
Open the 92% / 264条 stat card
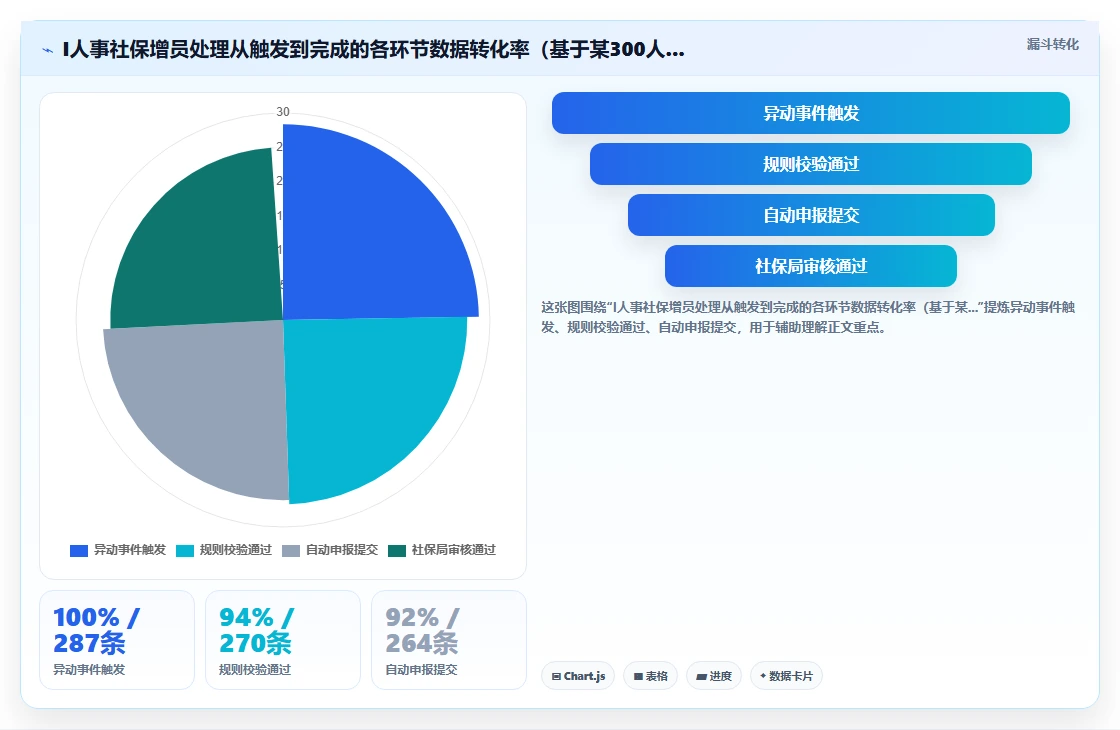[x=449, y=640]
